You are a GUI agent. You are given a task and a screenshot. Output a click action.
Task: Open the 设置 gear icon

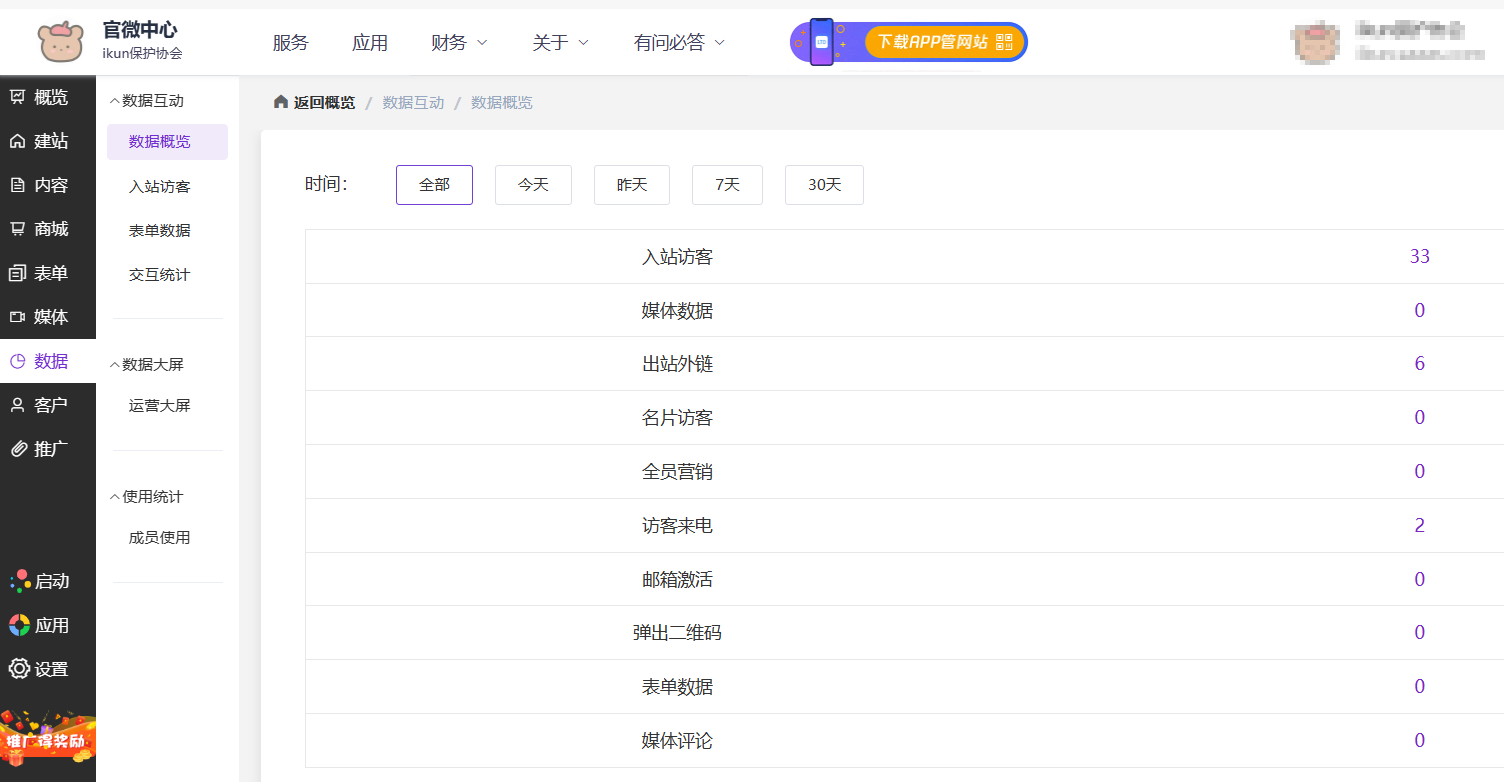coord(18,669)
